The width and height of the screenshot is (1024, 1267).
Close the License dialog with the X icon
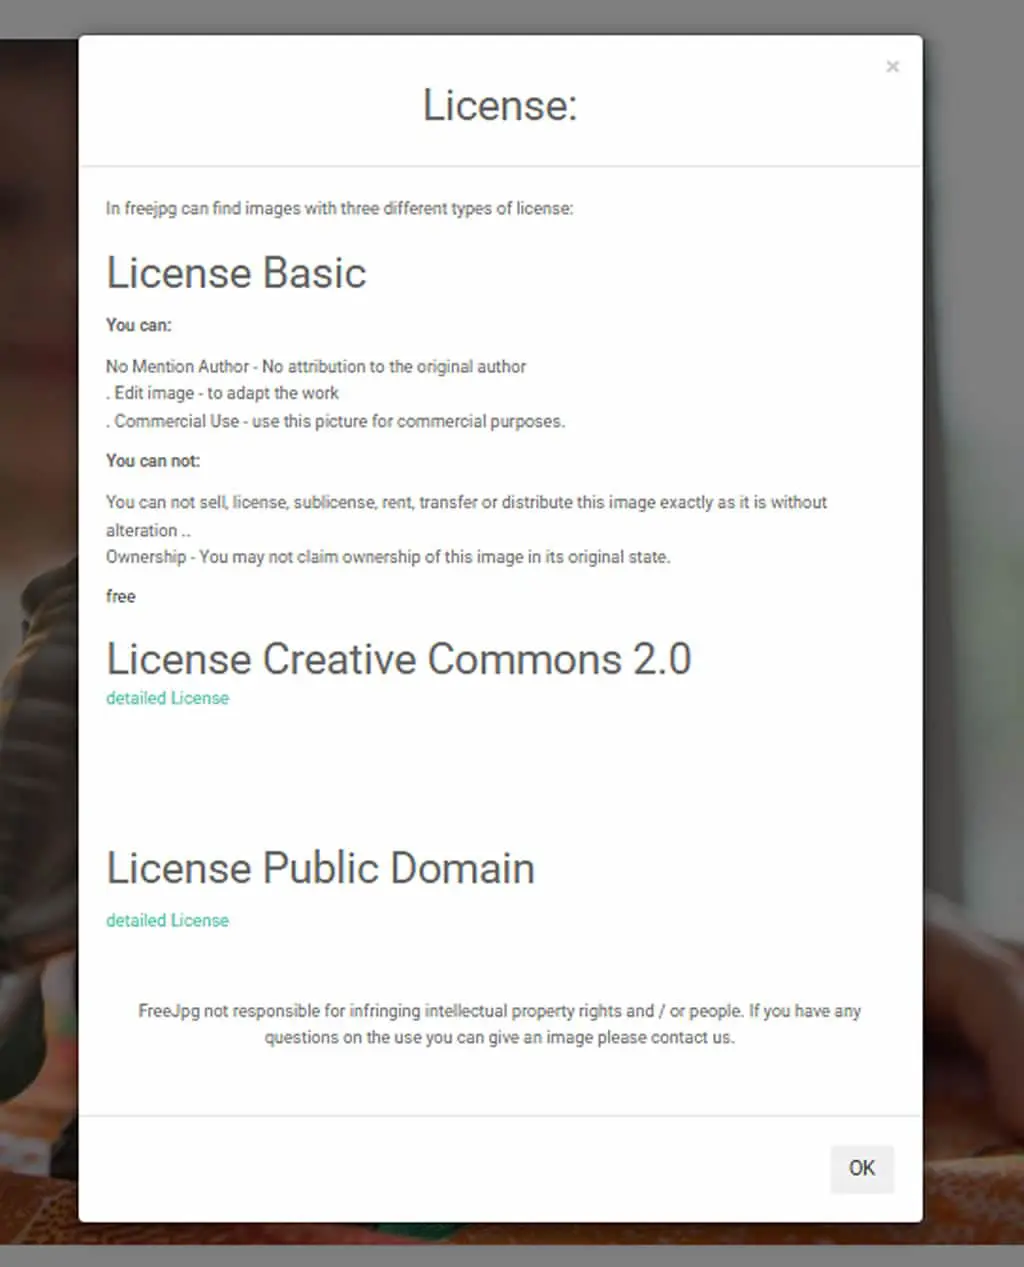tap(892, 67)
